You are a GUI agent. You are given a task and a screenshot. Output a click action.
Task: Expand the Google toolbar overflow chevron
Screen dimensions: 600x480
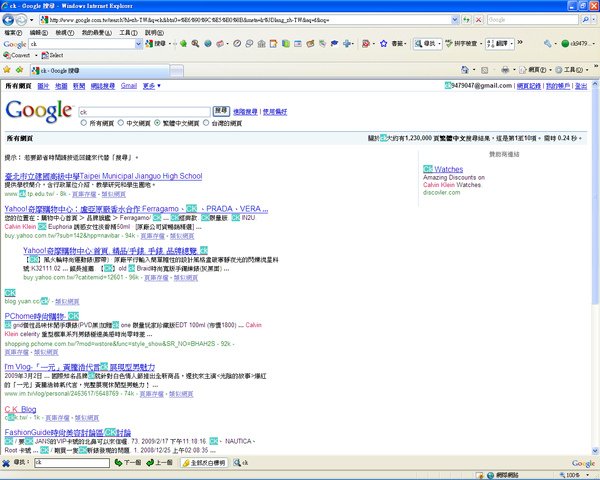520,42
